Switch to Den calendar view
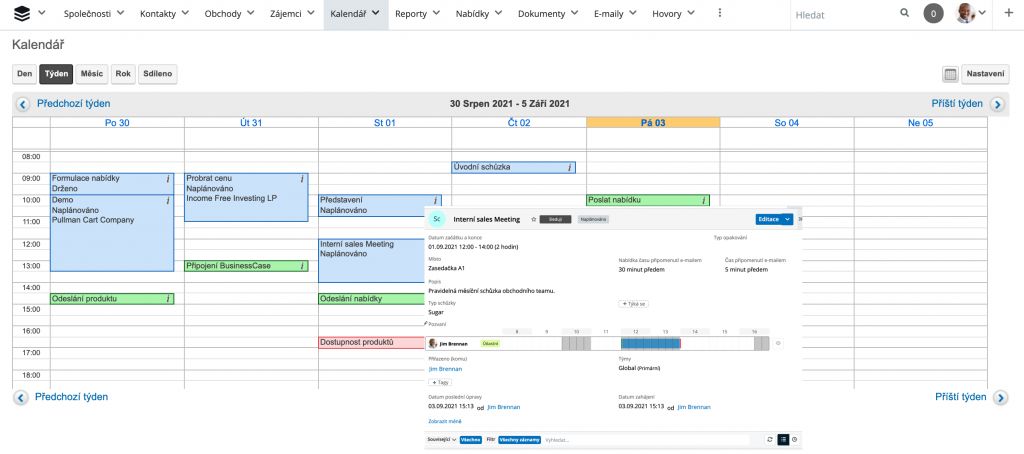The image size is (1024, 454). point(24,74)
